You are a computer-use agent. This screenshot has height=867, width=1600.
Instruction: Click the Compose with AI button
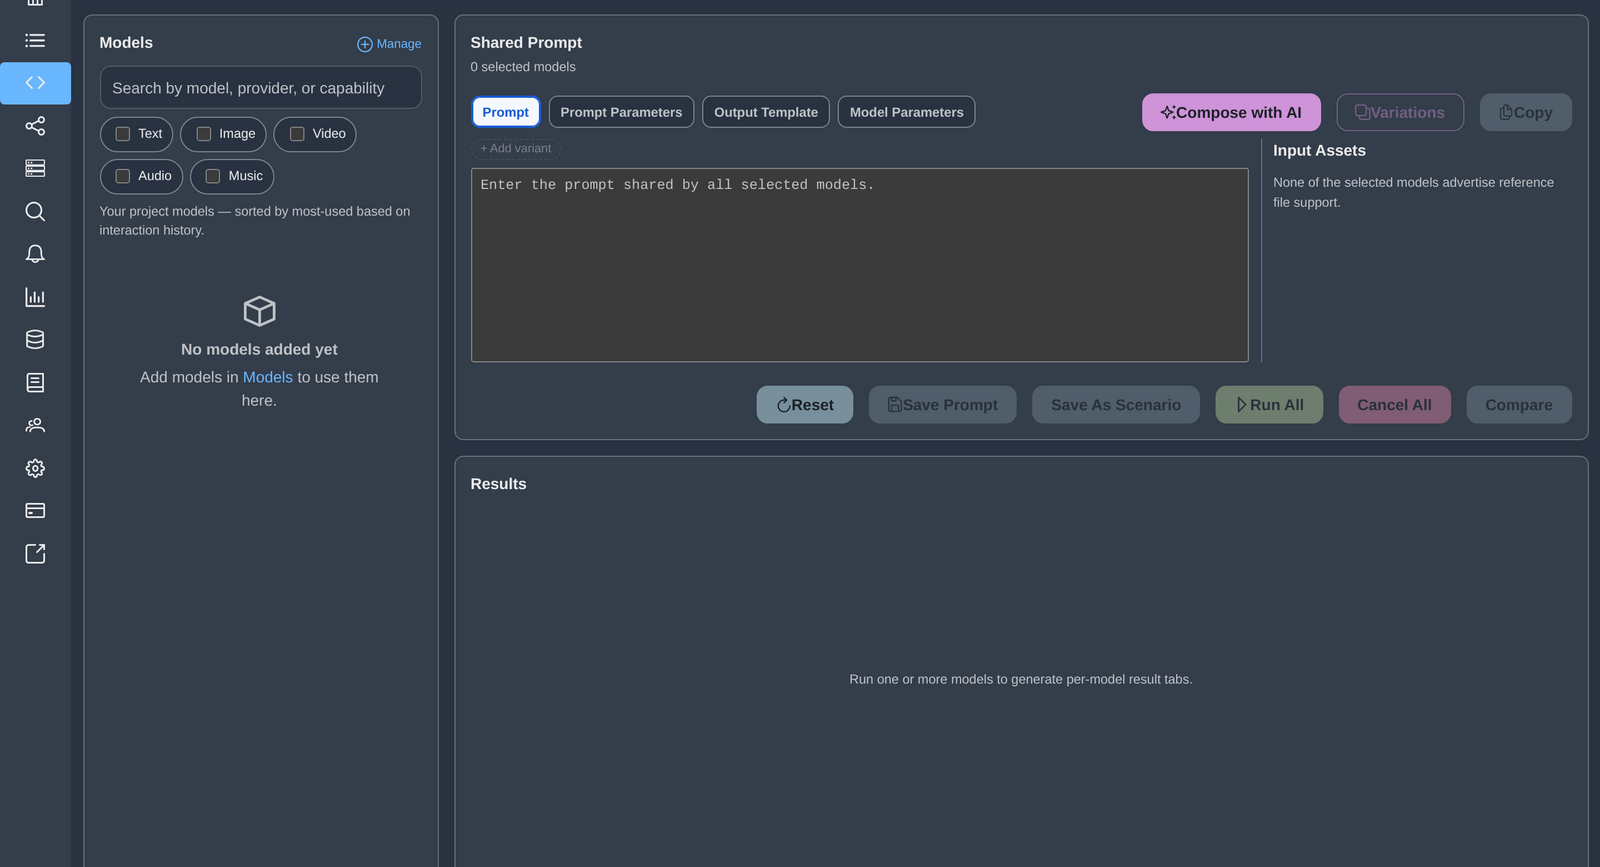tap(1231, 113)
